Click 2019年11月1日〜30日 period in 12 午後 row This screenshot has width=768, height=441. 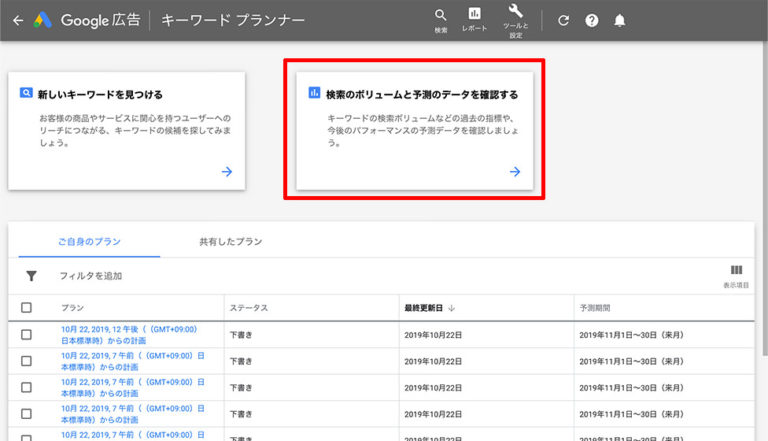(631, 335)
